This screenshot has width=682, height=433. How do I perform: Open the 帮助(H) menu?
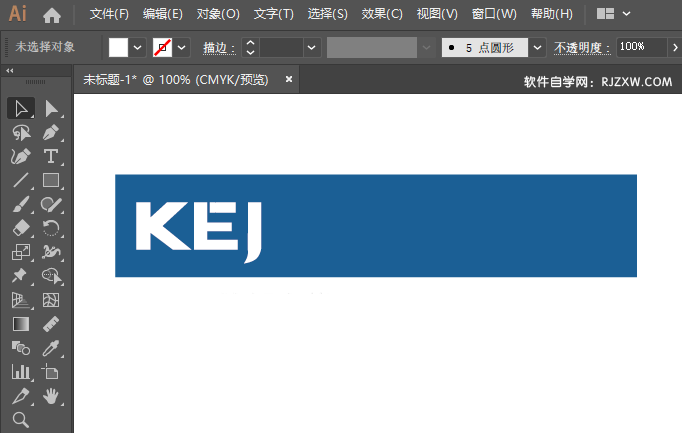point(552,14)
